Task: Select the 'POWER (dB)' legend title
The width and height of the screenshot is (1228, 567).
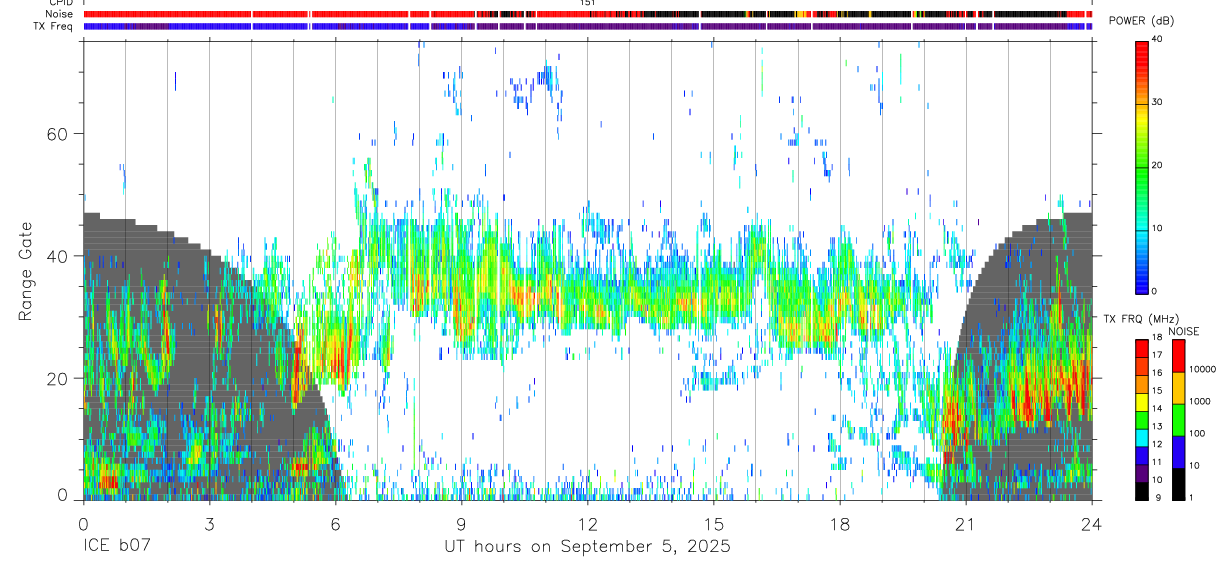Action: pyautogui.click(x=1141, y=22)
